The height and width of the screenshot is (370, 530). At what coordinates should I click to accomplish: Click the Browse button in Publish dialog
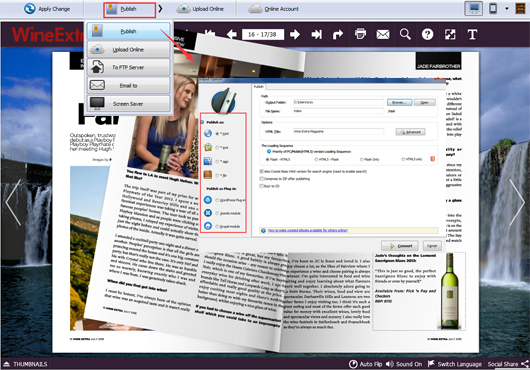400,102
